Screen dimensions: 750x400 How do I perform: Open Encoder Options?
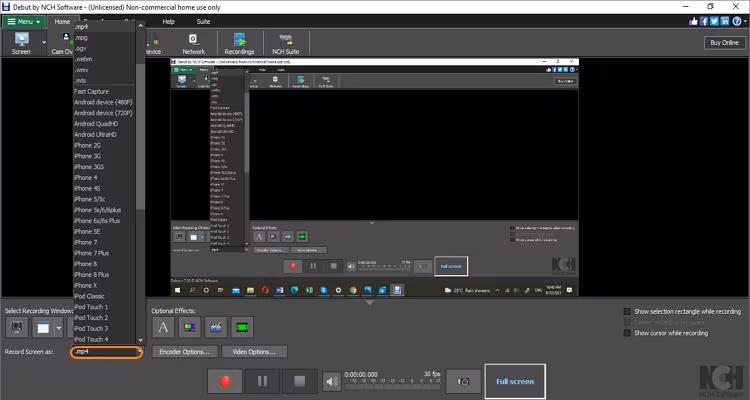click(x=185, y=352)
